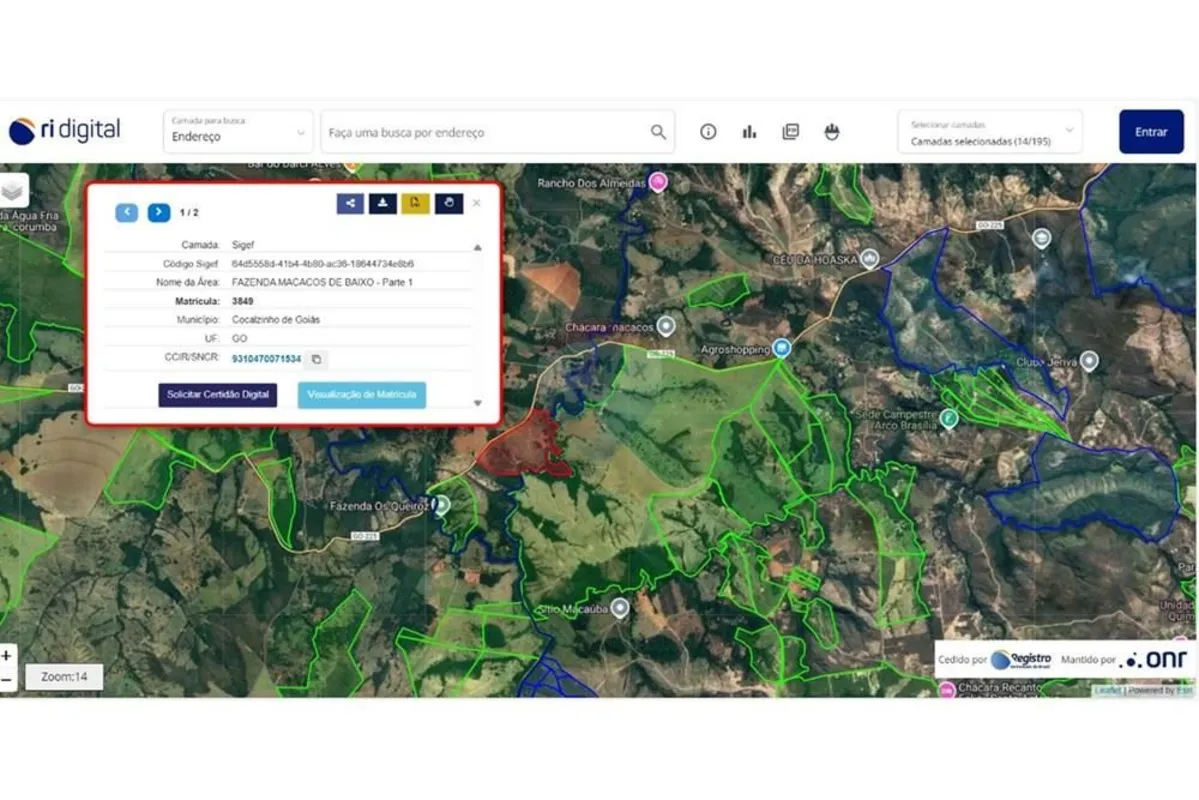Click the plug icon in the toolbar

pos(831,132)
